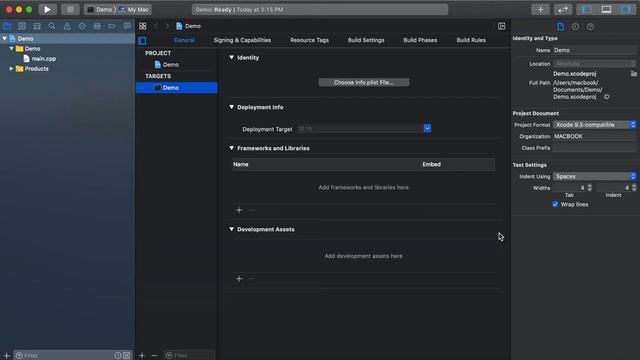Go forward in editor history

pos(167,26)
